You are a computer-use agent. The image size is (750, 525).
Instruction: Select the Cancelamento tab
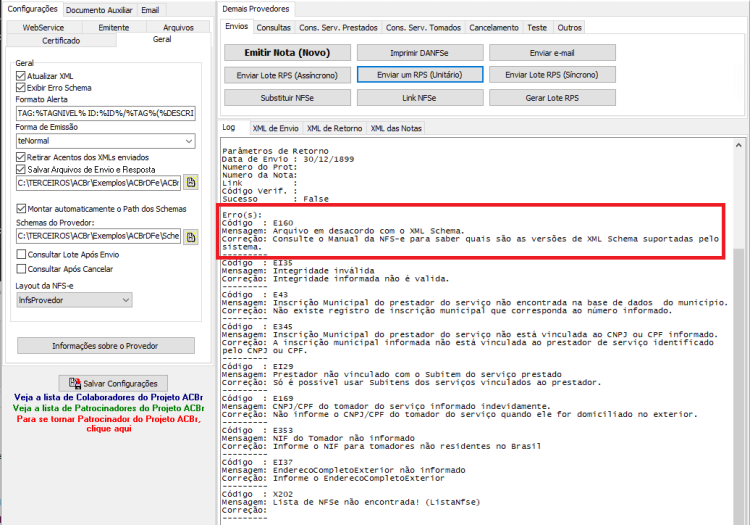pos(494,28)
